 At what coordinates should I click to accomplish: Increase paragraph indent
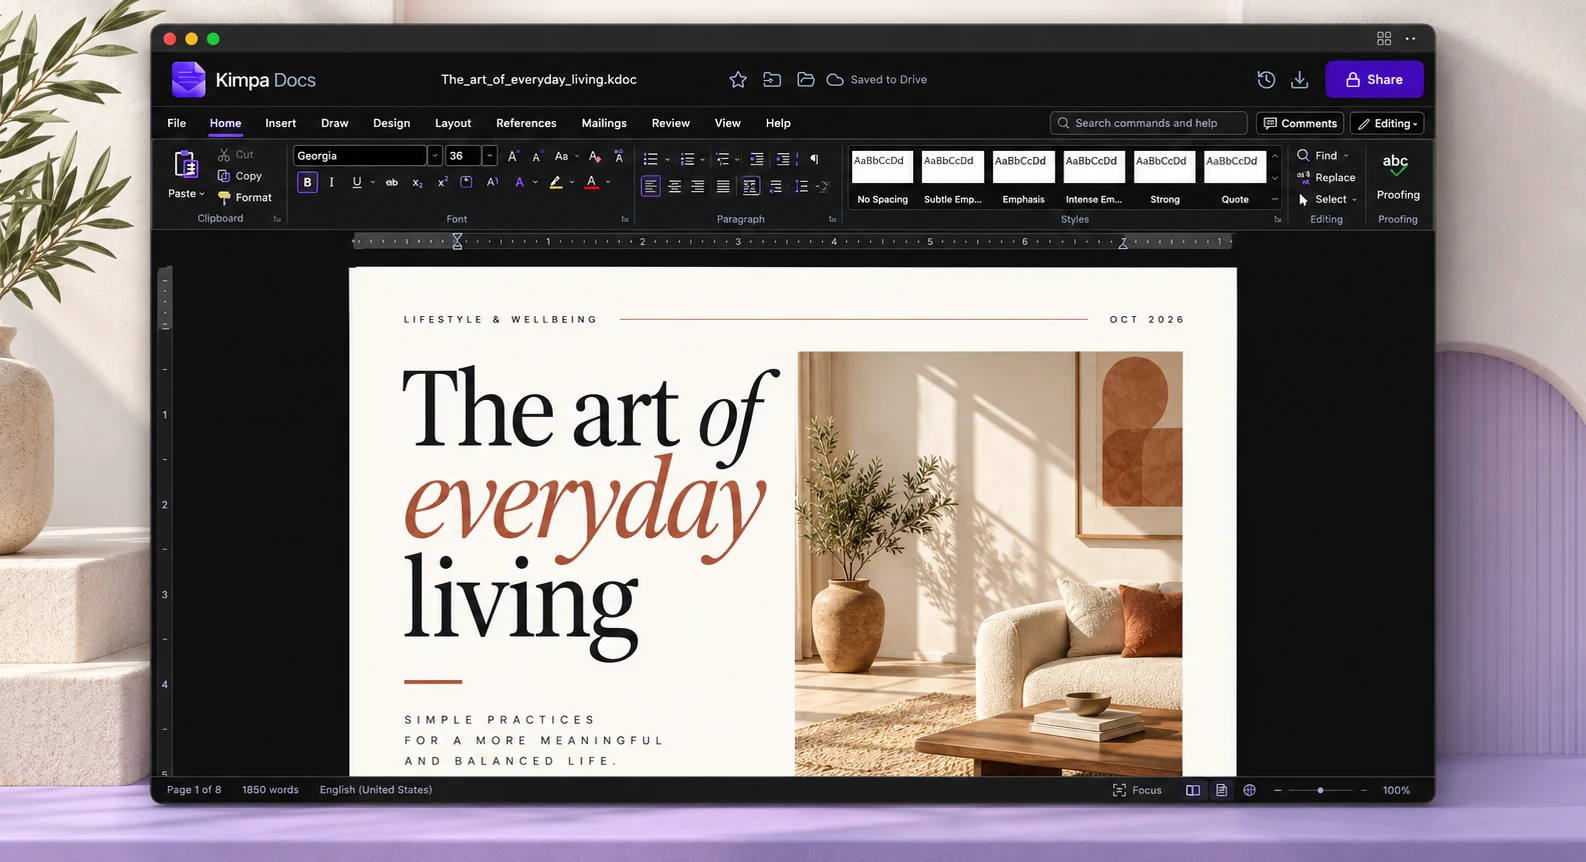pyautogui.click(x=782, y=159)
